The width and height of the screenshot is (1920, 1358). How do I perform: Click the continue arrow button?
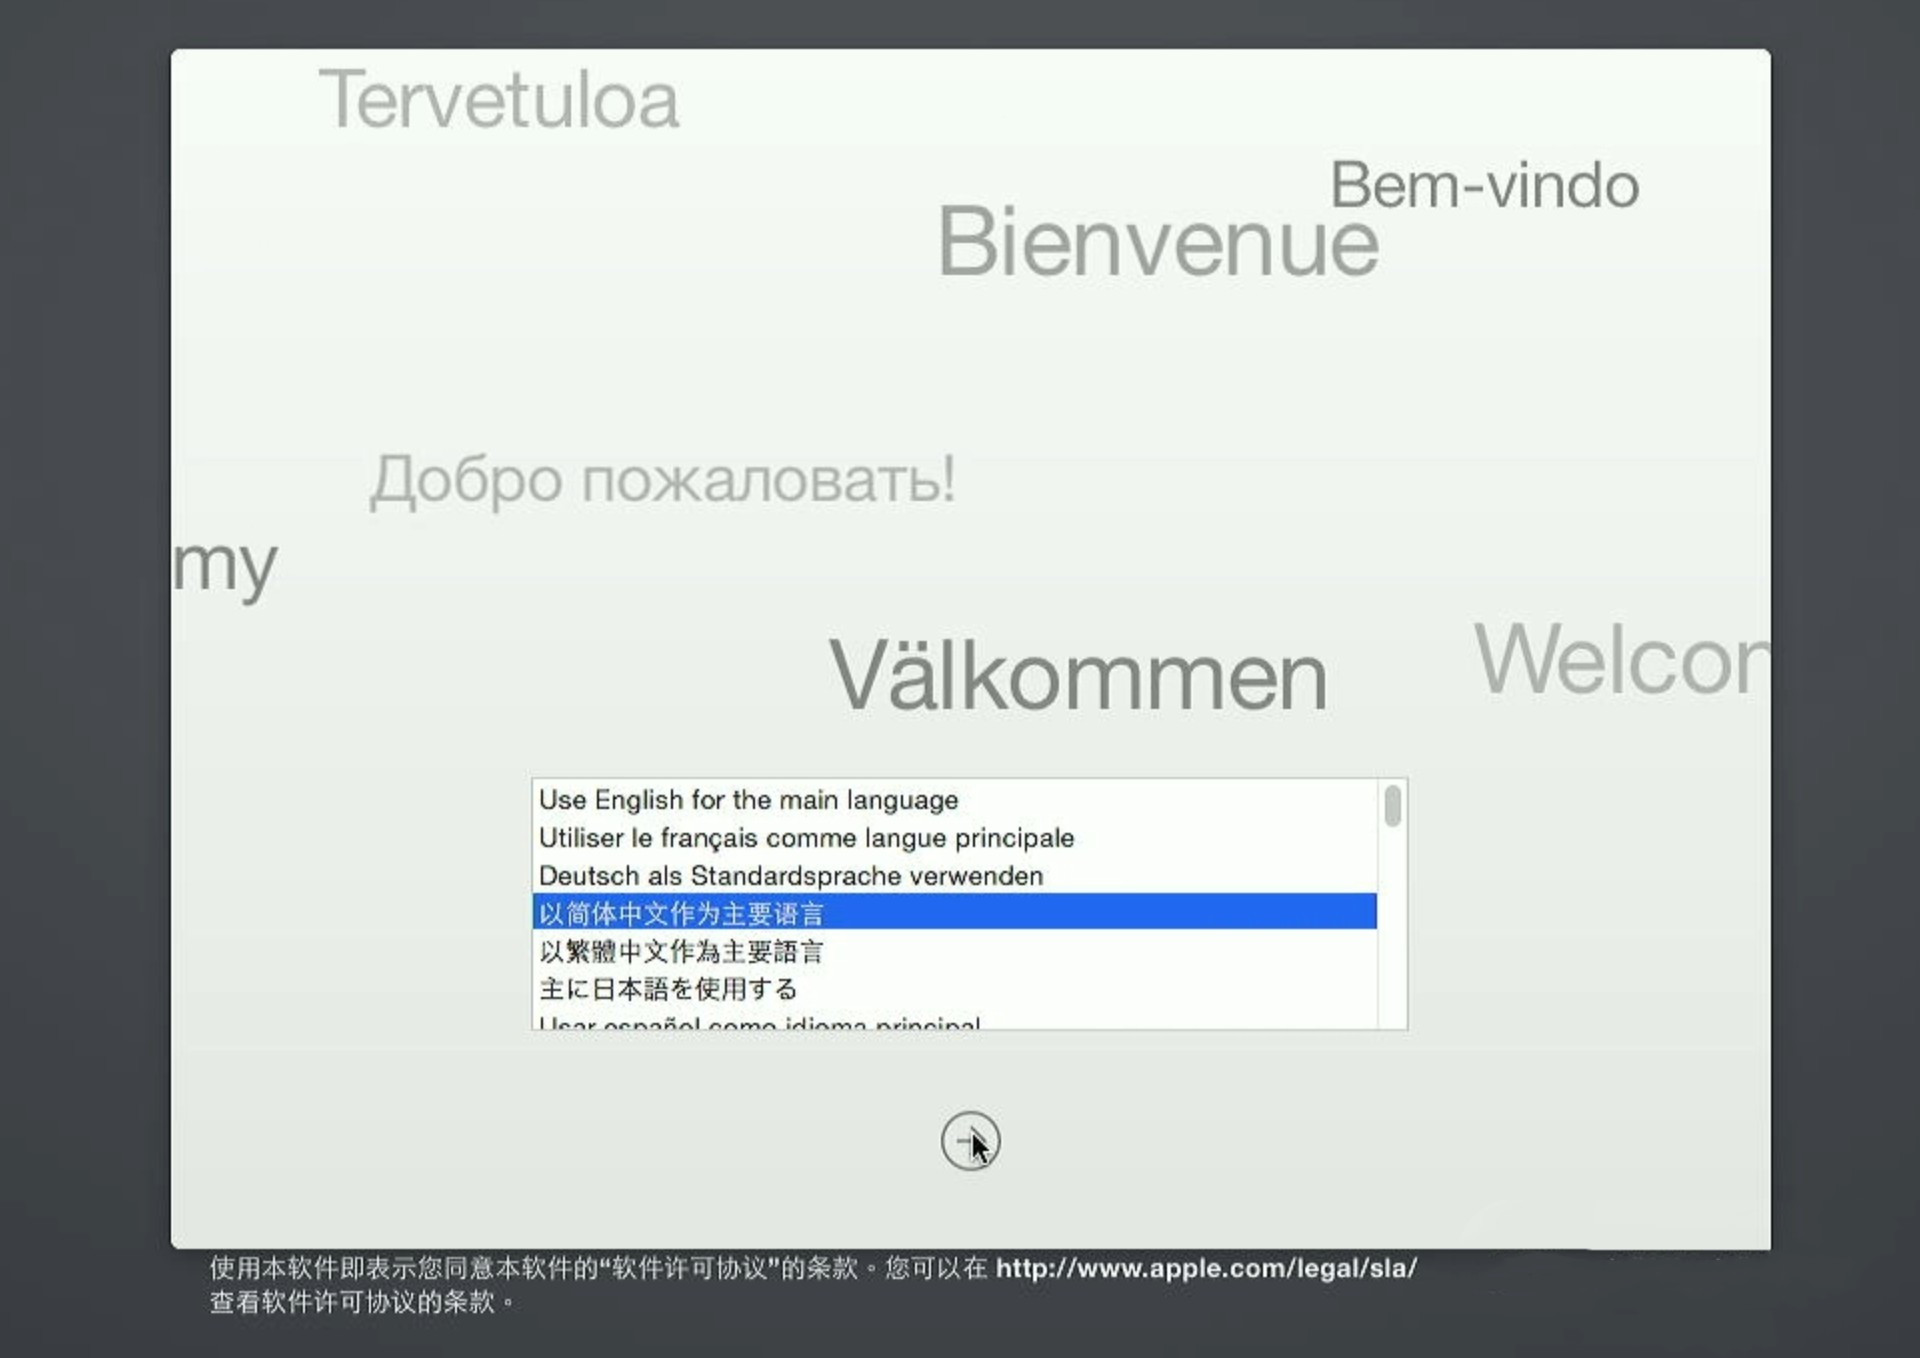click(x=969, y=1140)
